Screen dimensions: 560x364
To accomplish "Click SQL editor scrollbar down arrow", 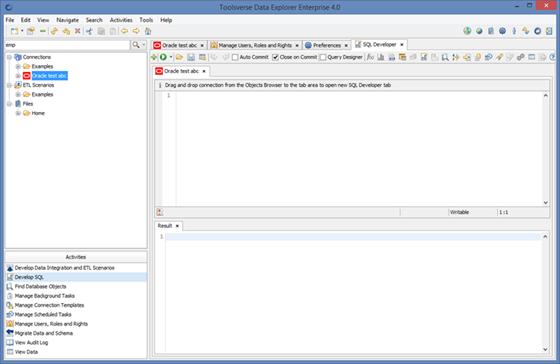I will click(545, 203).
